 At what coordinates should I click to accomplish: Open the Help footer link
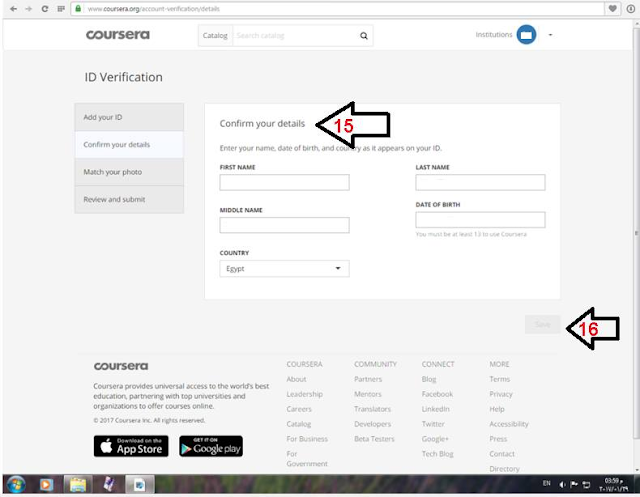click(497, 409)
